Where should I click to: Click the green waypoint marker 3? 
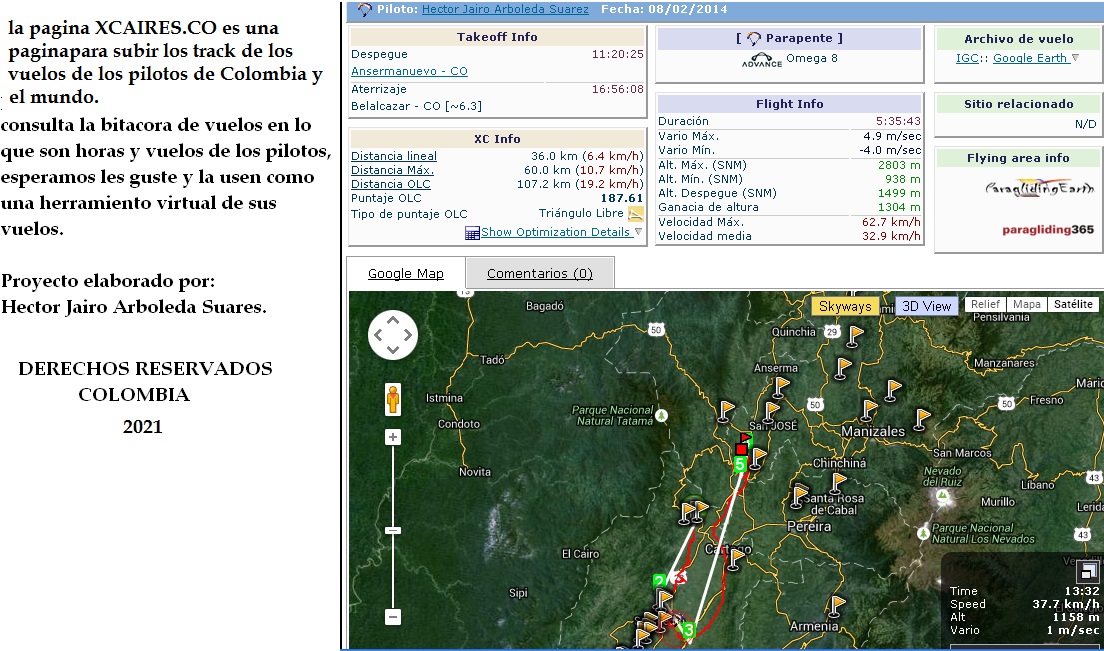(x=689, y=629)
